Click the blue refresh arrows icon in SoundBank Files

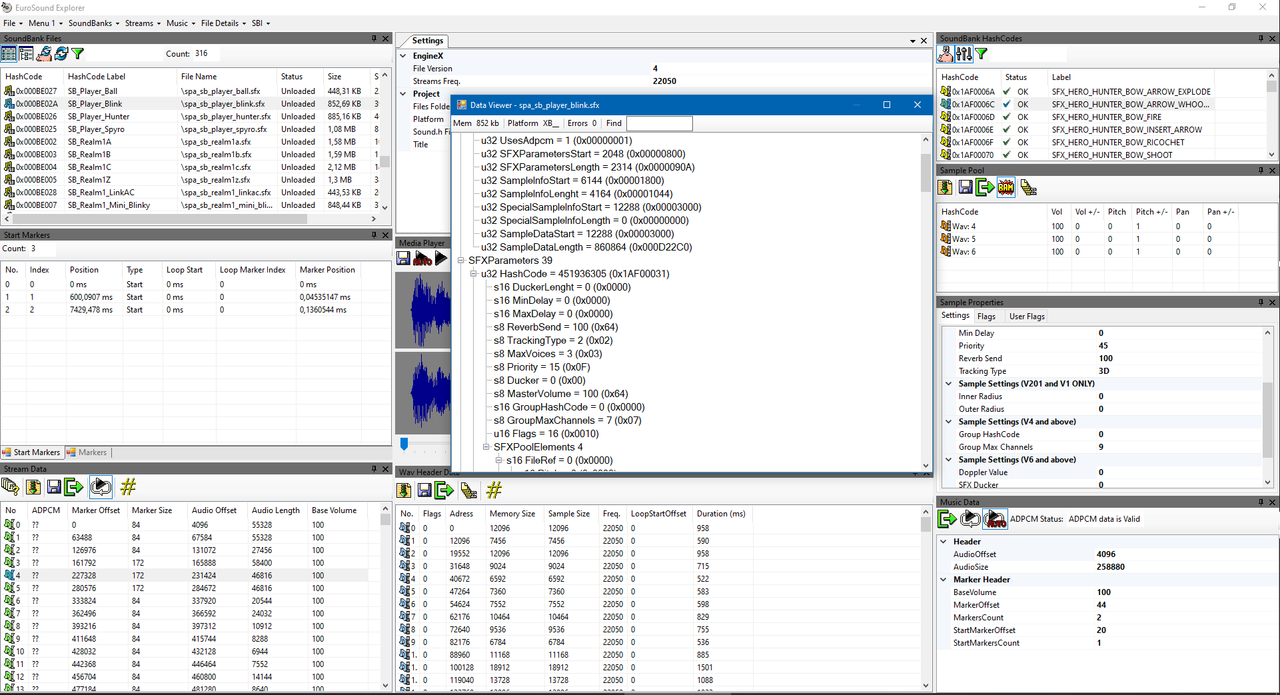61,53
